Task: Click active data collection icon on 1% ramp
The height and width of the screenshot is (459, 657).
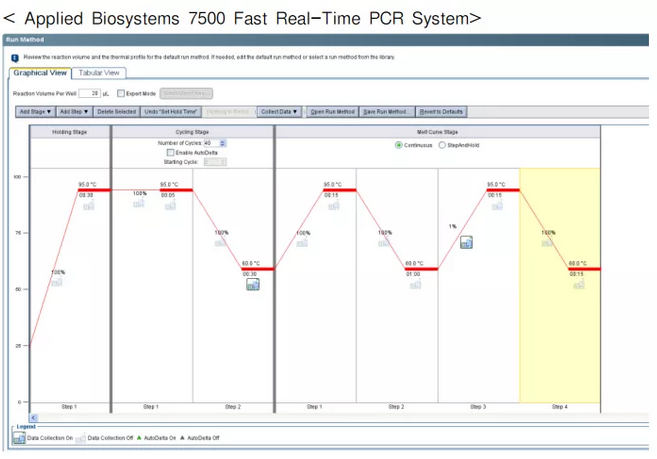Action: pos(466,242)
